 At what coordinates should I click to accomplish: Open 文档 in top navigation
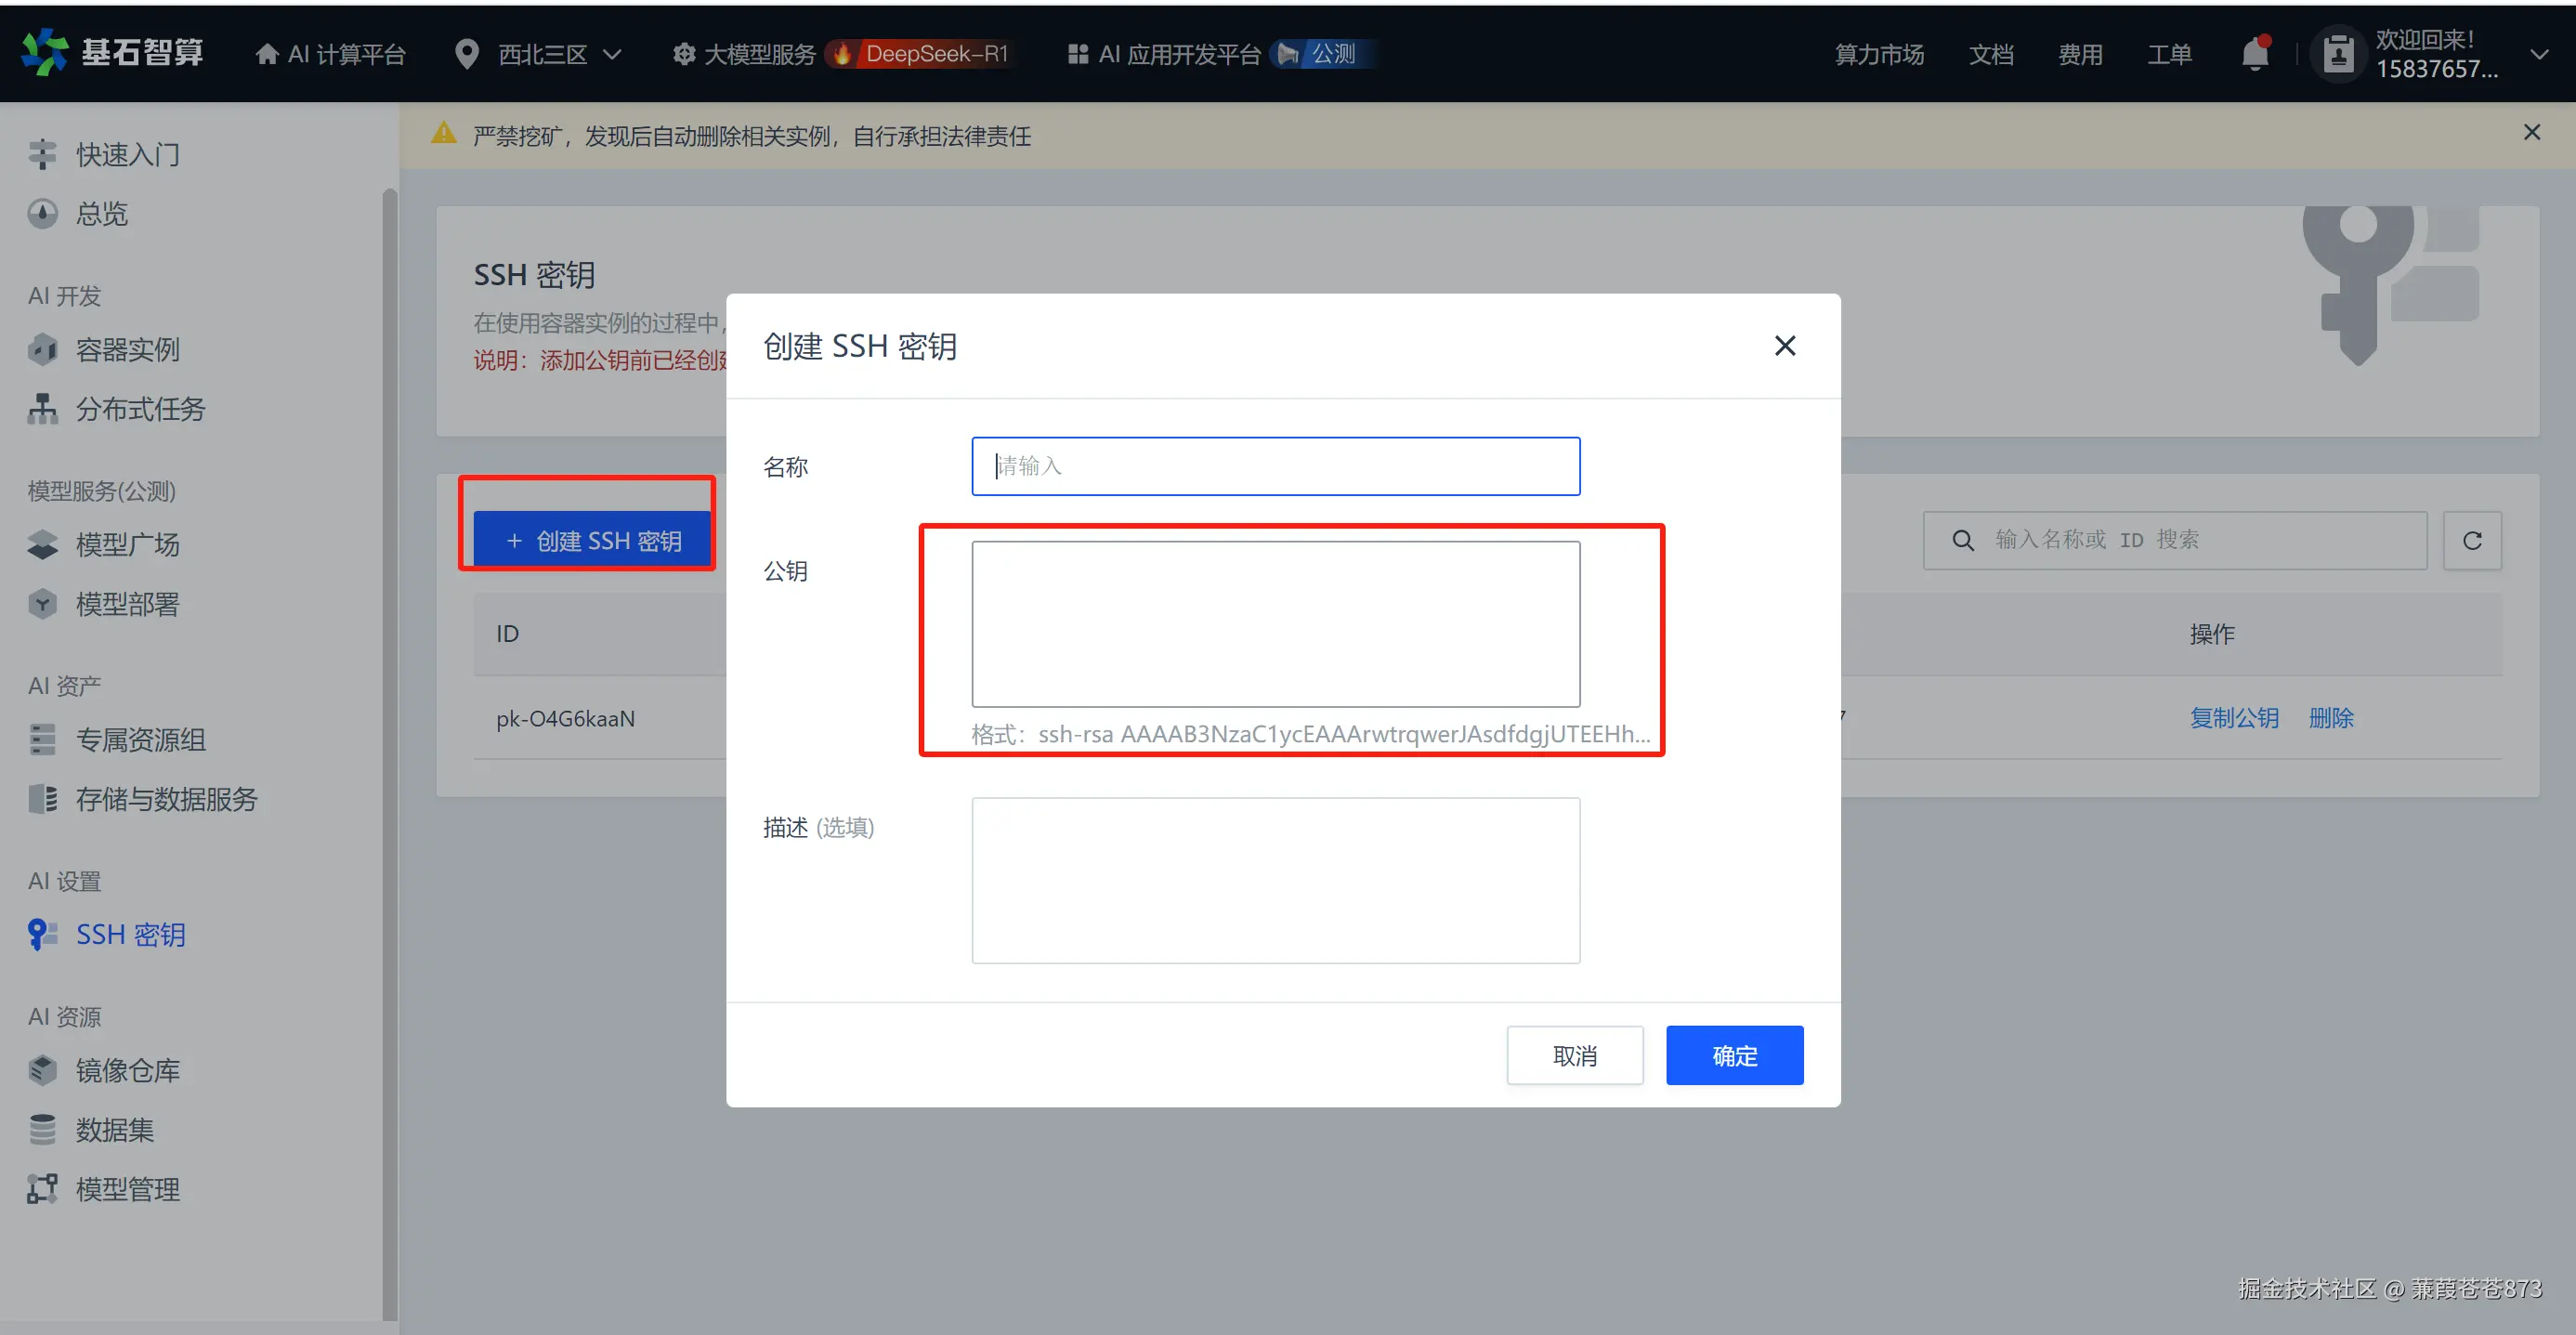tap(1990, 54)
